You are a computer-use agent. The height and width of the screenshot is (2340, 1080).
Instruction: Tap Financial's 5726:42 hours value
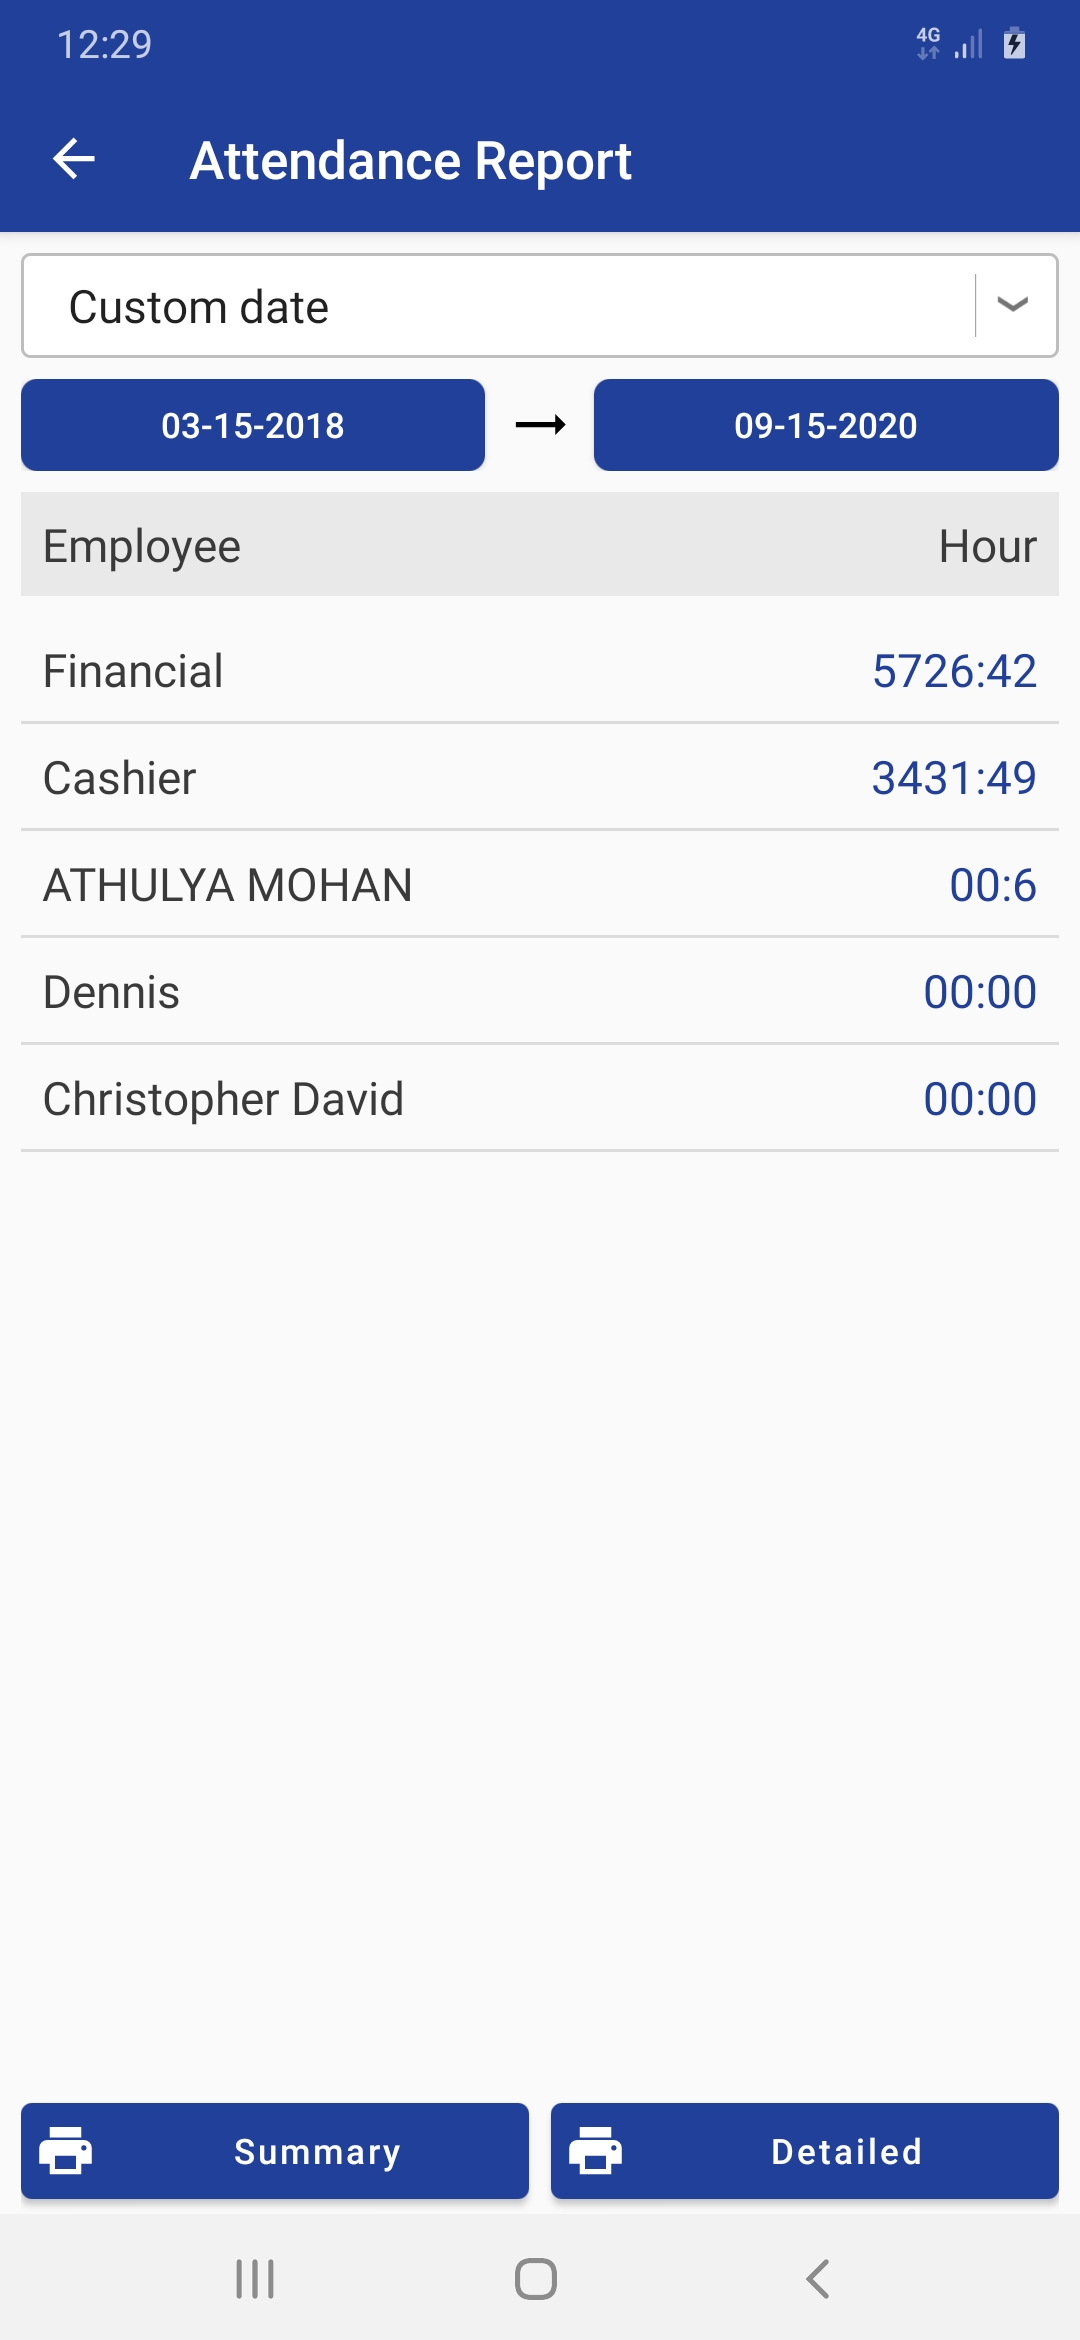pos(954,671)
